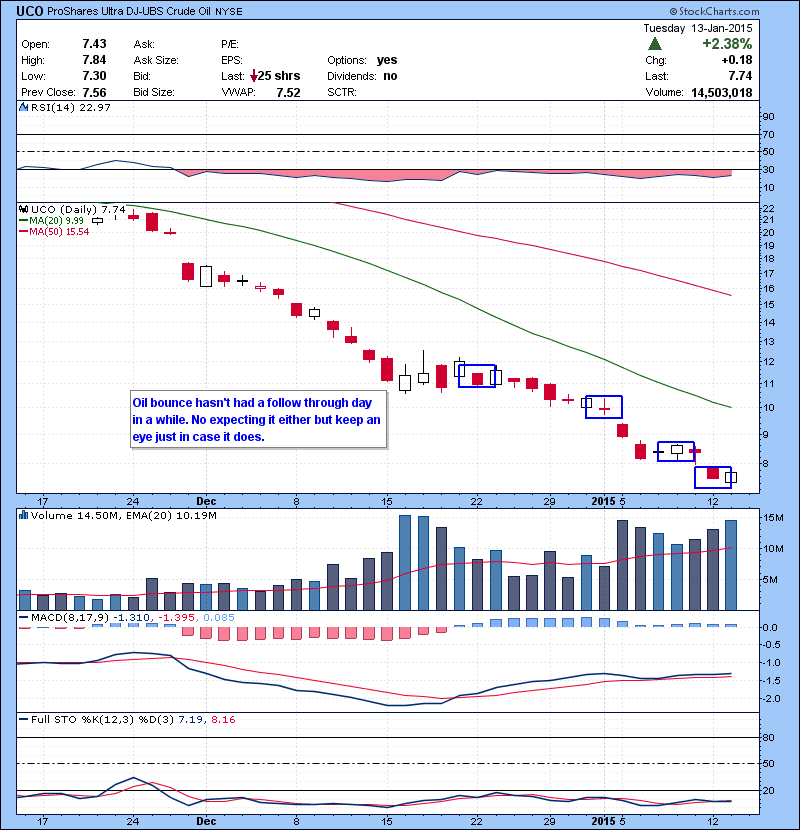Image resolution: width=800 pixels, height=830 pixels.
Task: Click the High price 7.84
Action: point(94,60)
